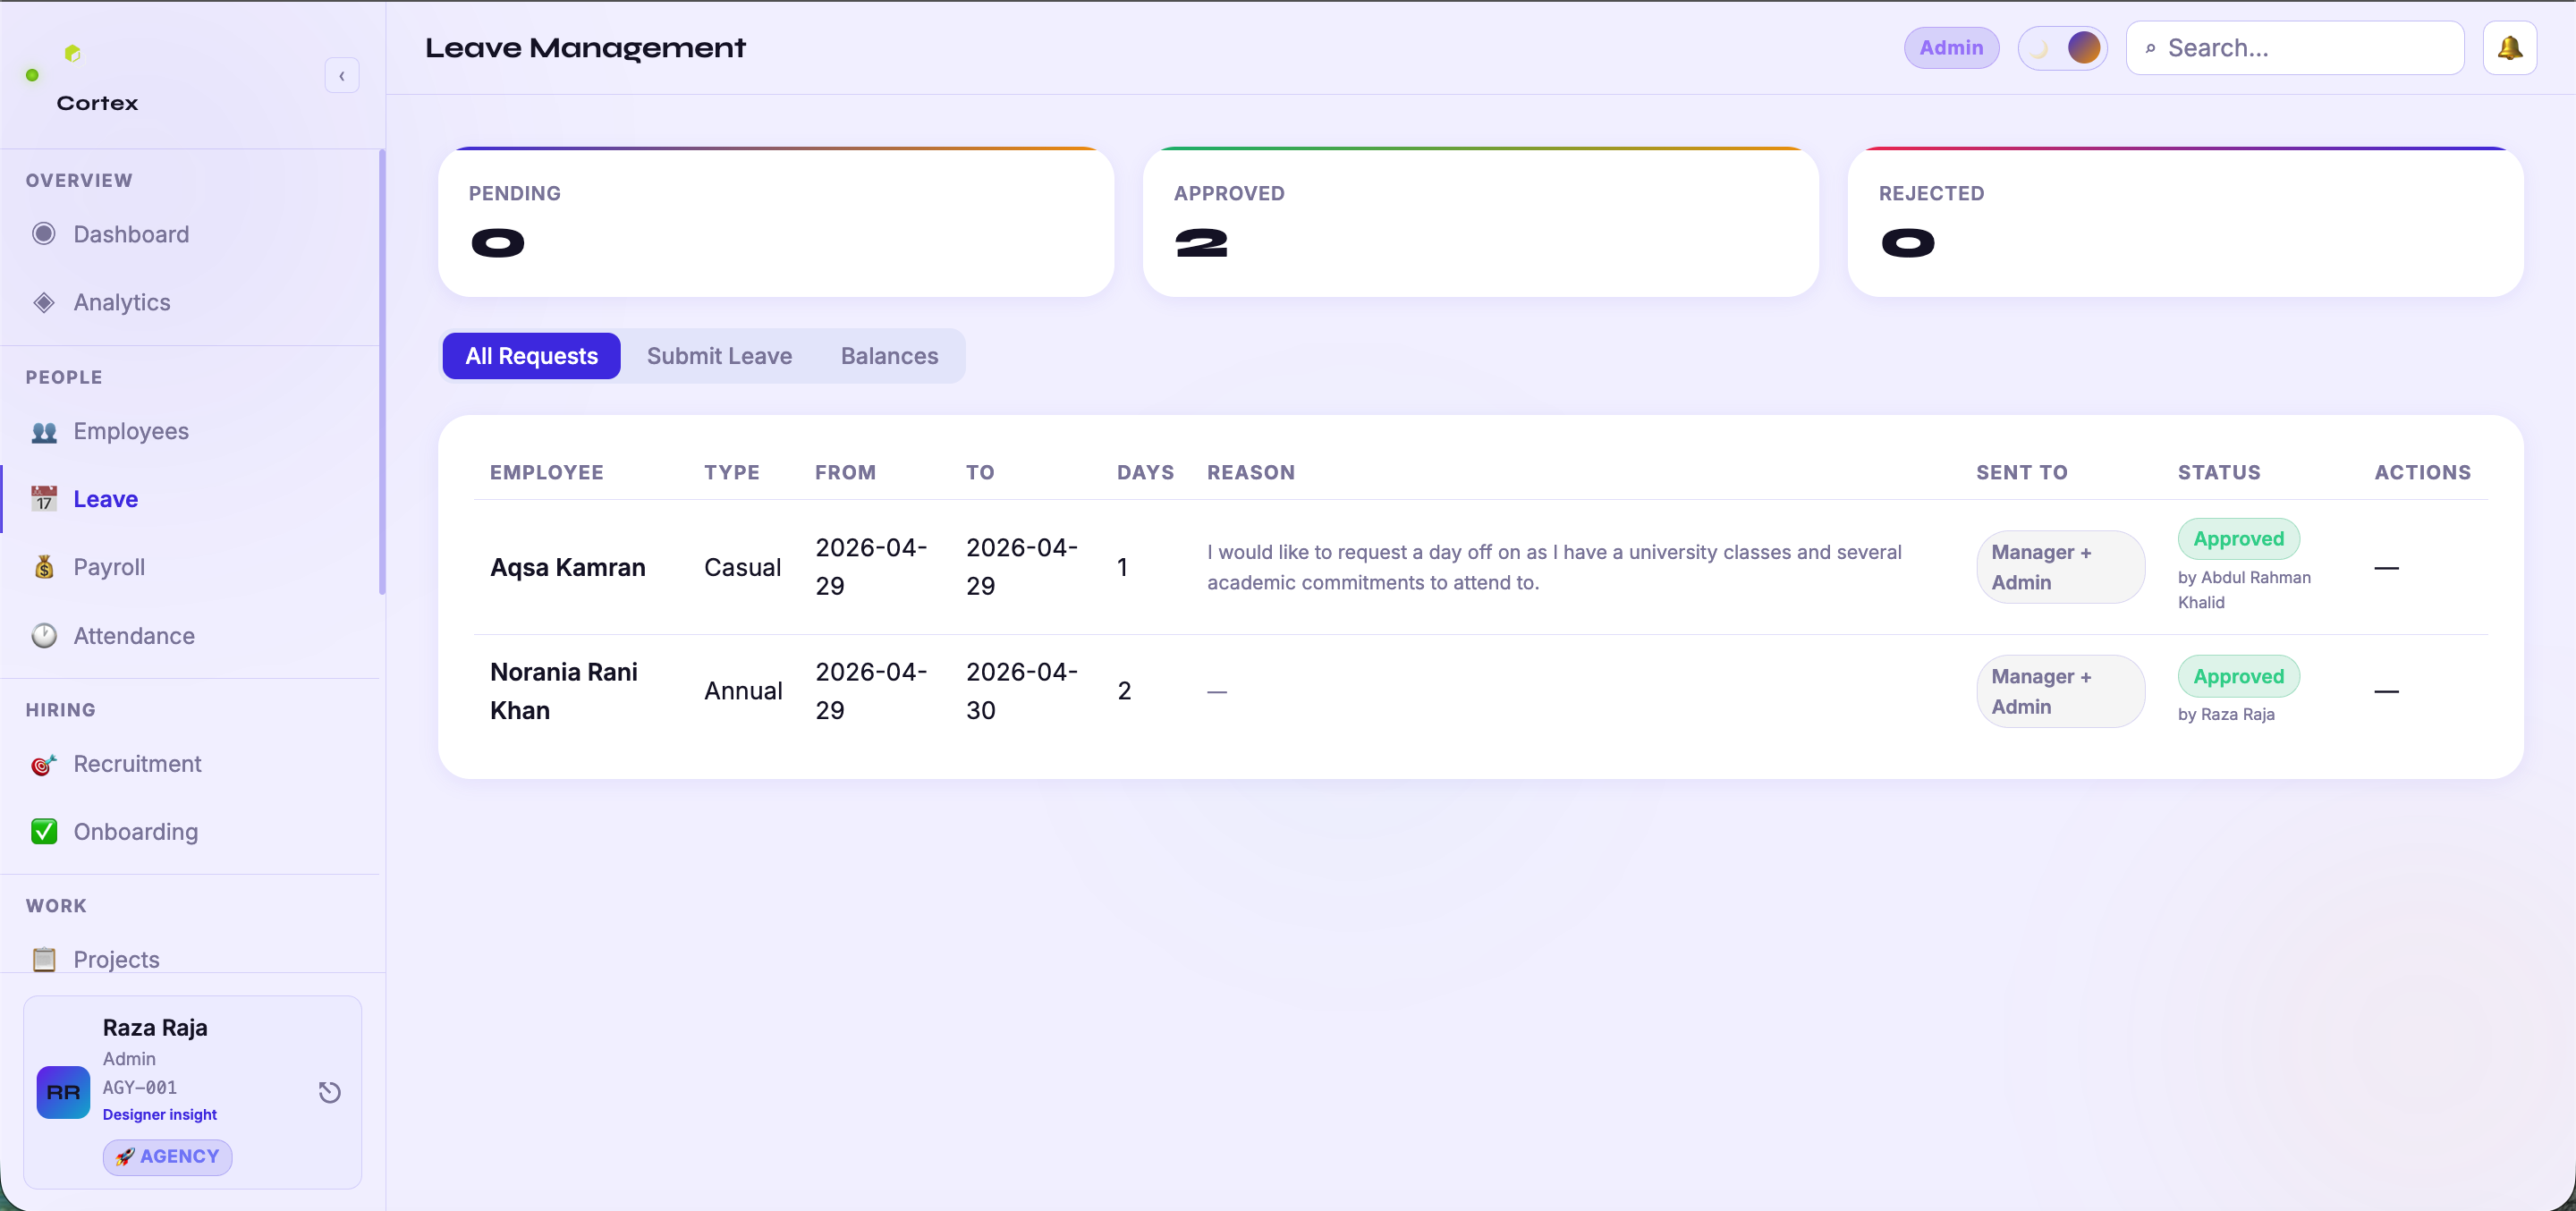2576x1211 pixels.
Task: Click the EMPLOYEE column header
Action: click(x=546, y=472)
